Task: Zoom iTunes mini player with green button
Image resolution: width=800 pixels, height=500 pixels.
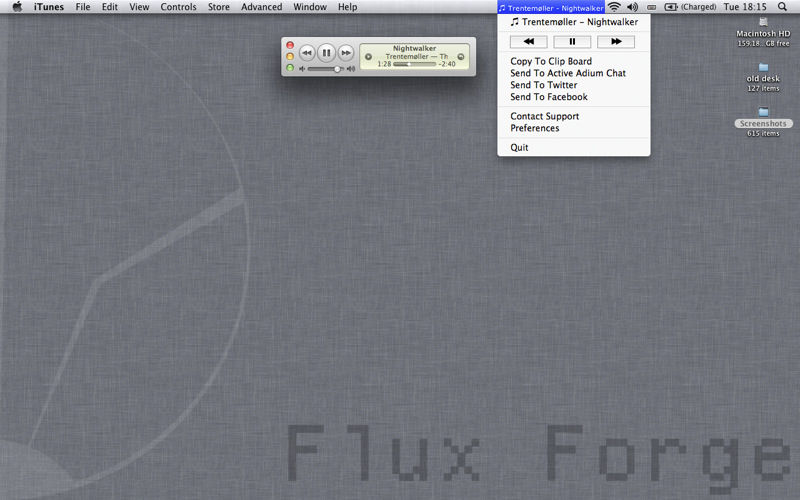Action: point(290,67)
